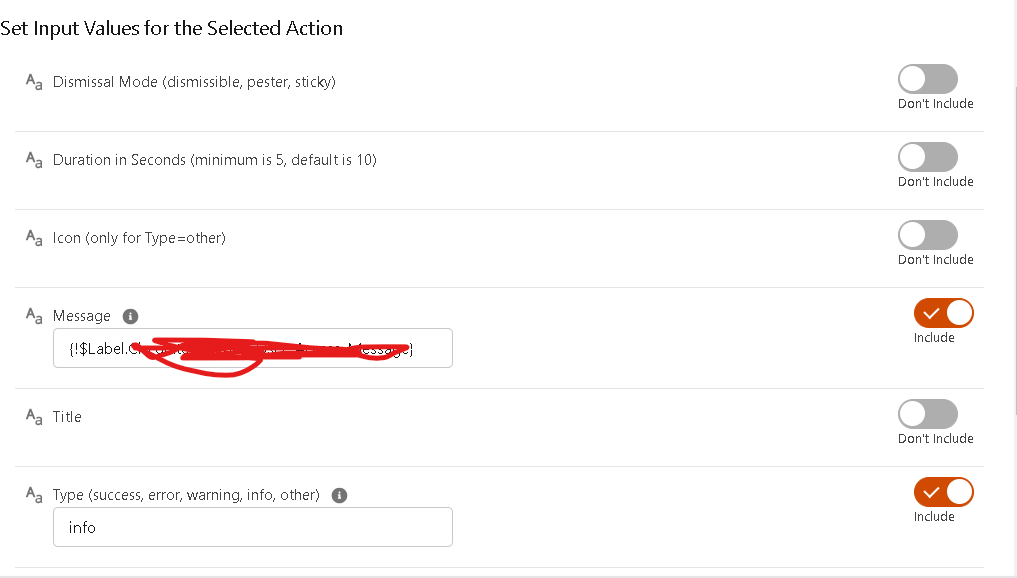The width and height of the screenshot is (1017, 578).
Task: Click the Duration in Seconds label text
Action: [215, 160]
